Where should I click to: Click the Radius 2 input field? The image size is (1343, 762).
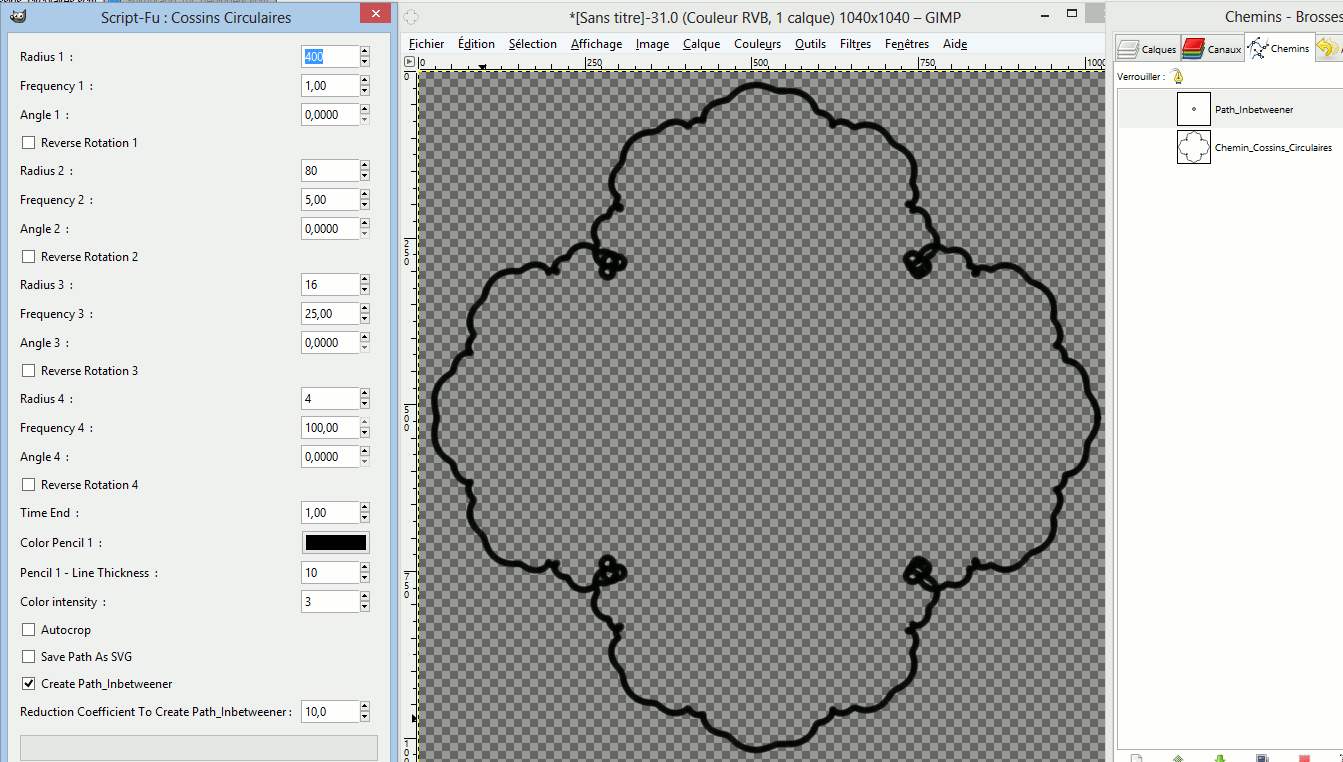pyautogui.click(x=330, y=171)
